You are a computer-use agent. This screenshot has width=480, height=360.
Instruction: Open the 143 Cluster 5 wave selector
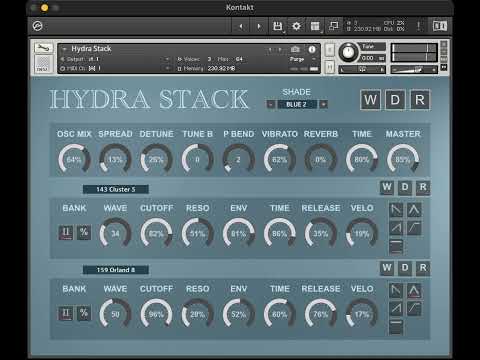[x=116, y=189]
